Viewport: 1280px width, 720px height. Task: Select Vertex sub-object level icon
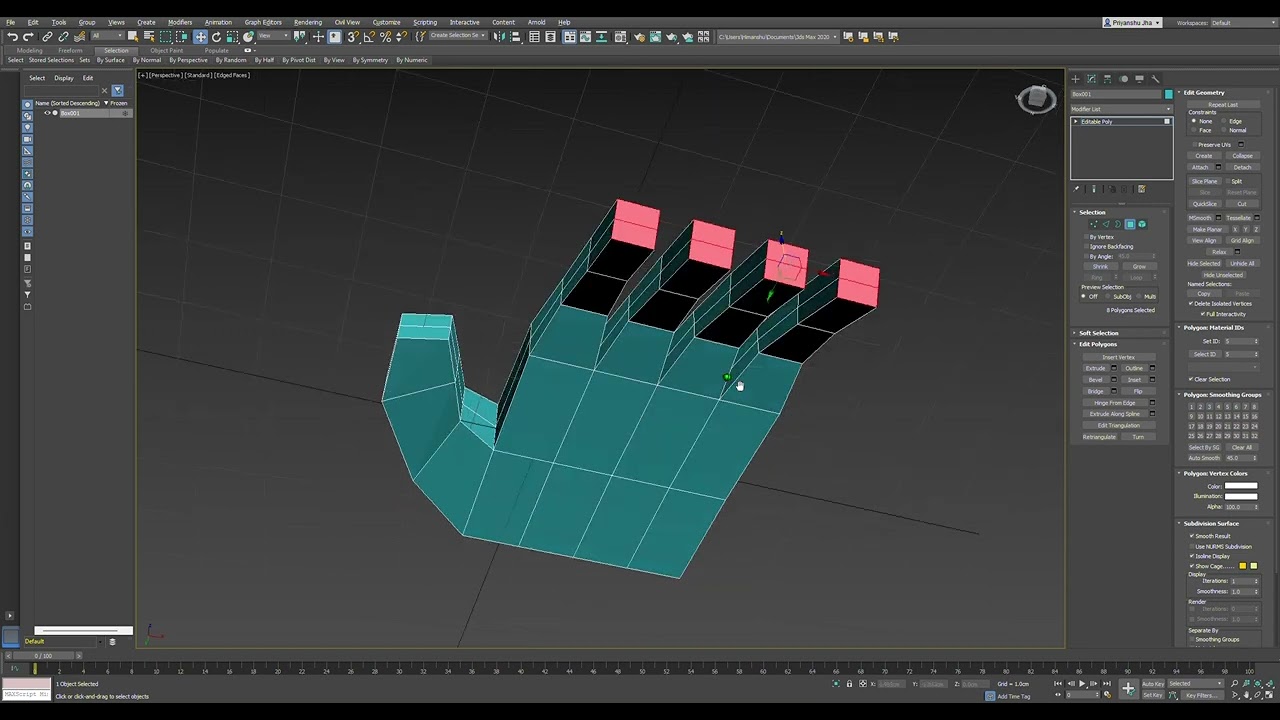tap(1093, 224)
